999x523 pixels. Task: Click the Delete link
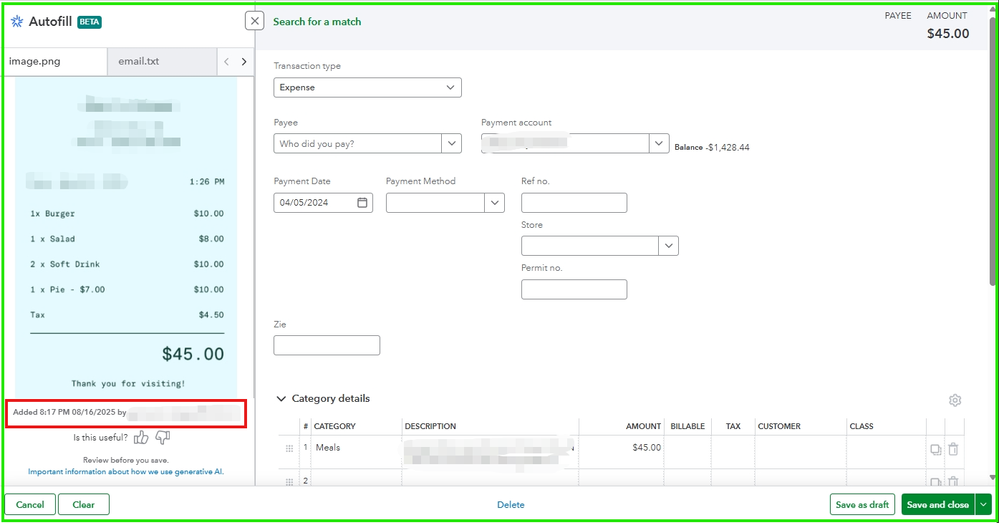coord(511,505)
